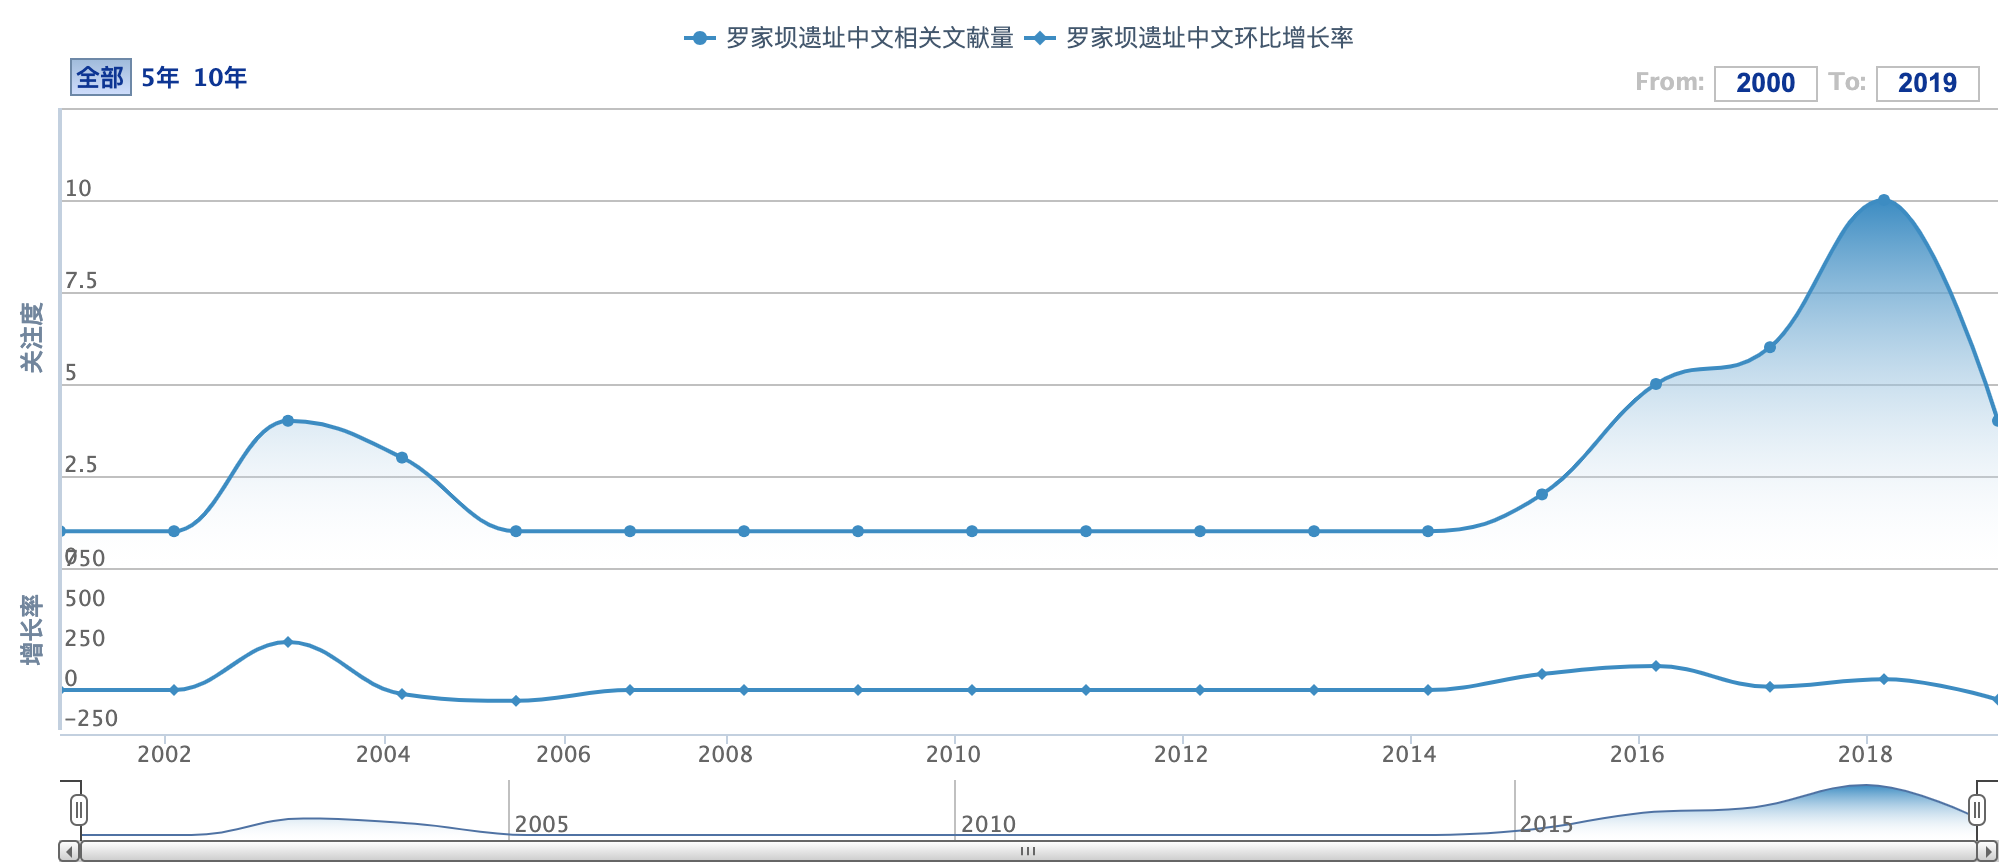Switch range to 5年
This screenshot has width=2010, height=866.
tap(160, 77)
